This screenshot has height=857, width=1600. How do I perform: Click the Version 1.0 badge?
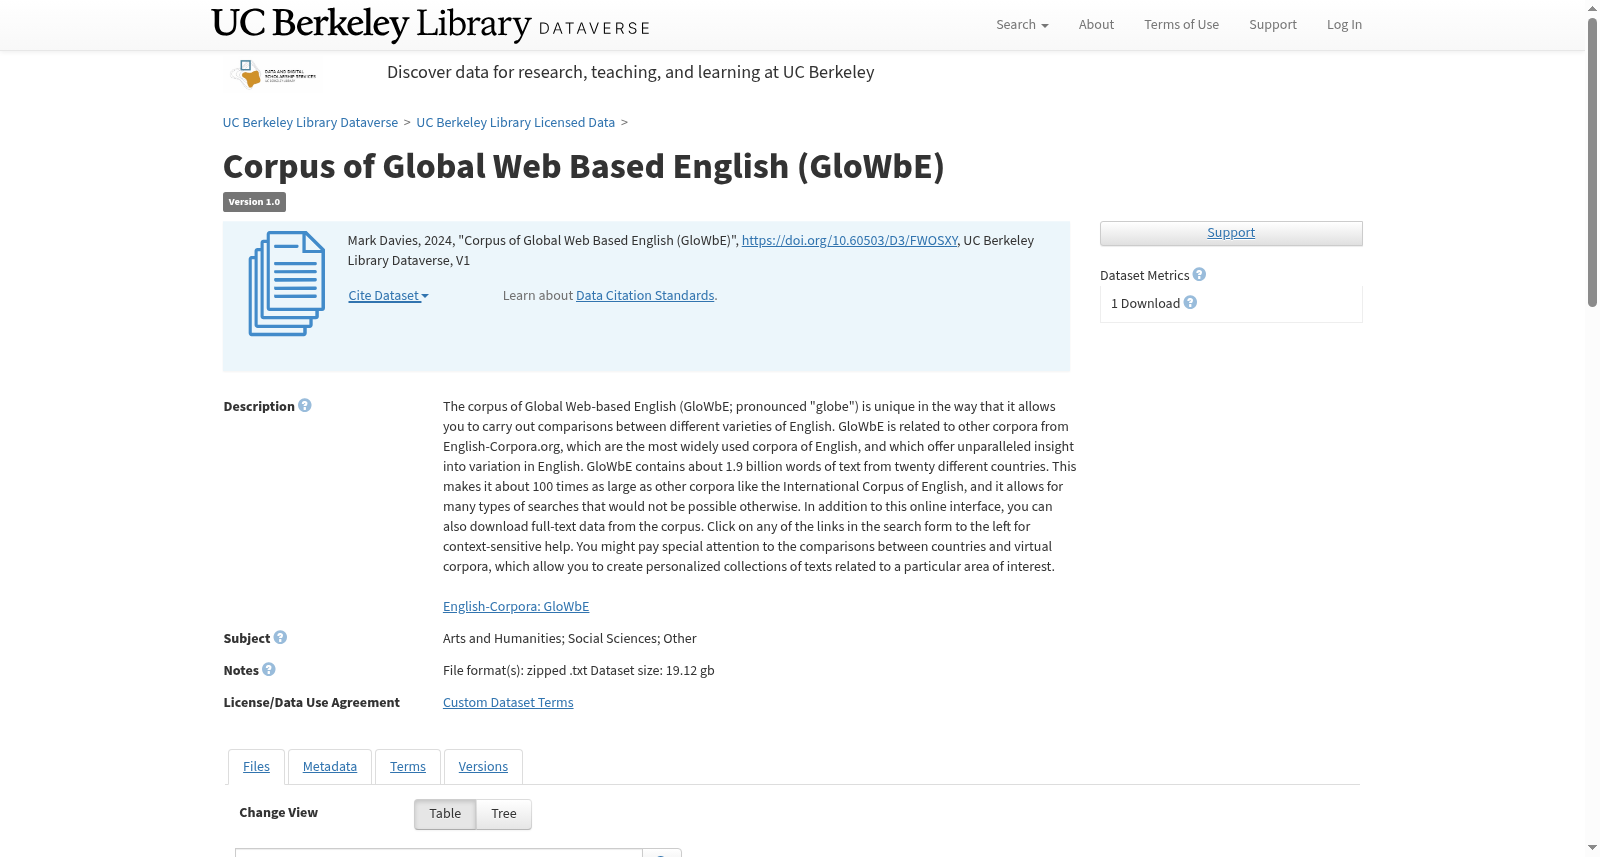click(254, 202)
